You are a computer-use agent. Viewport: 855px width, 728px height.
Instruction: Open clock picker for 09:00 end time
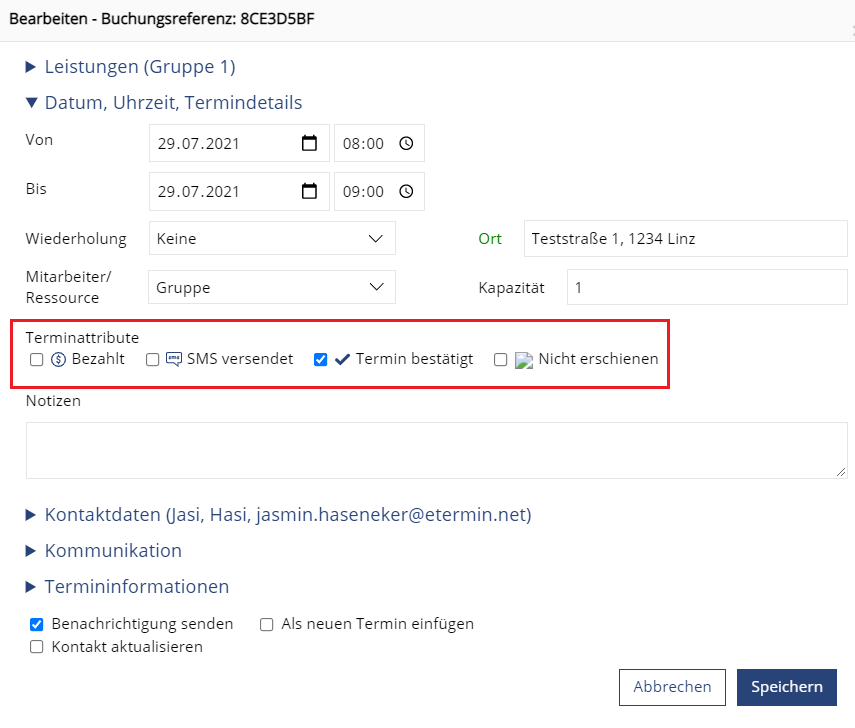406,191
